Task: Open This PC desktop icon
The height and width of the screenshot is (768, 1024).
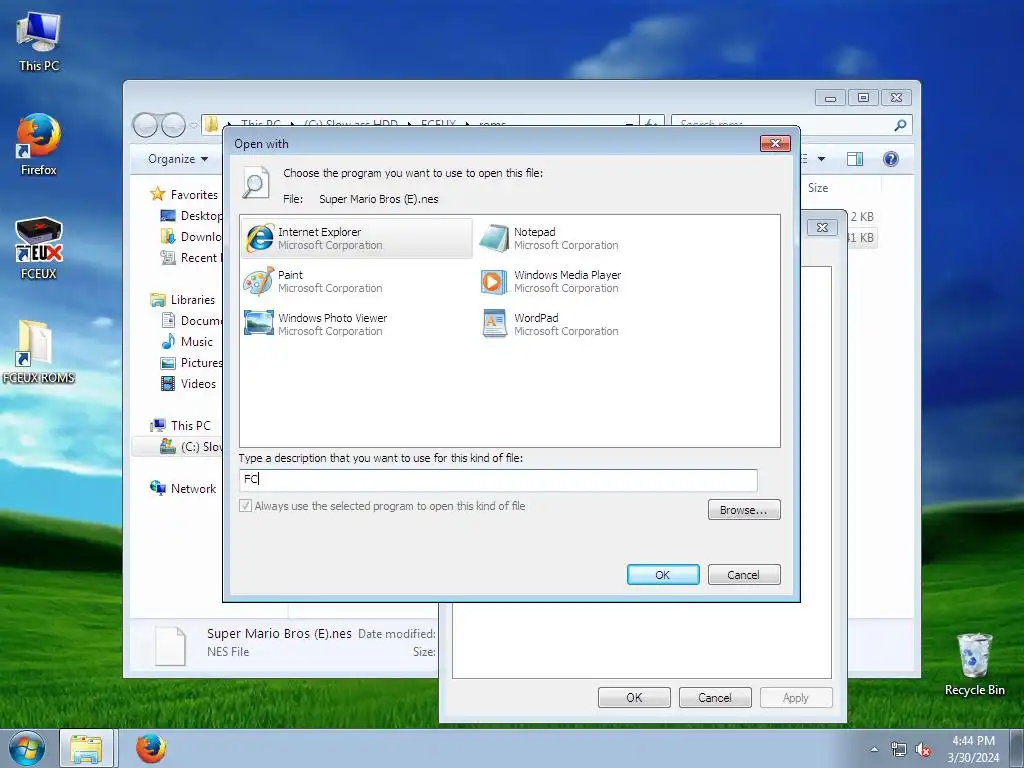Action: [39, 41]
